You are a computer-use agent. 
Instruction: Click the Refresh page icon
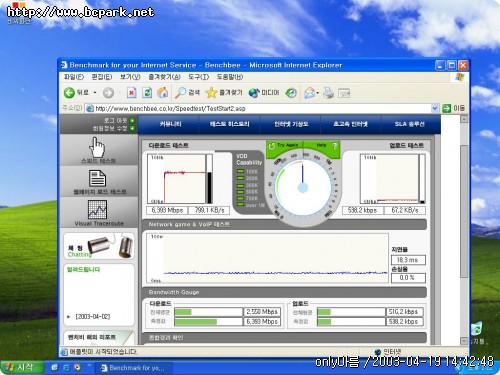pos(147,93)
